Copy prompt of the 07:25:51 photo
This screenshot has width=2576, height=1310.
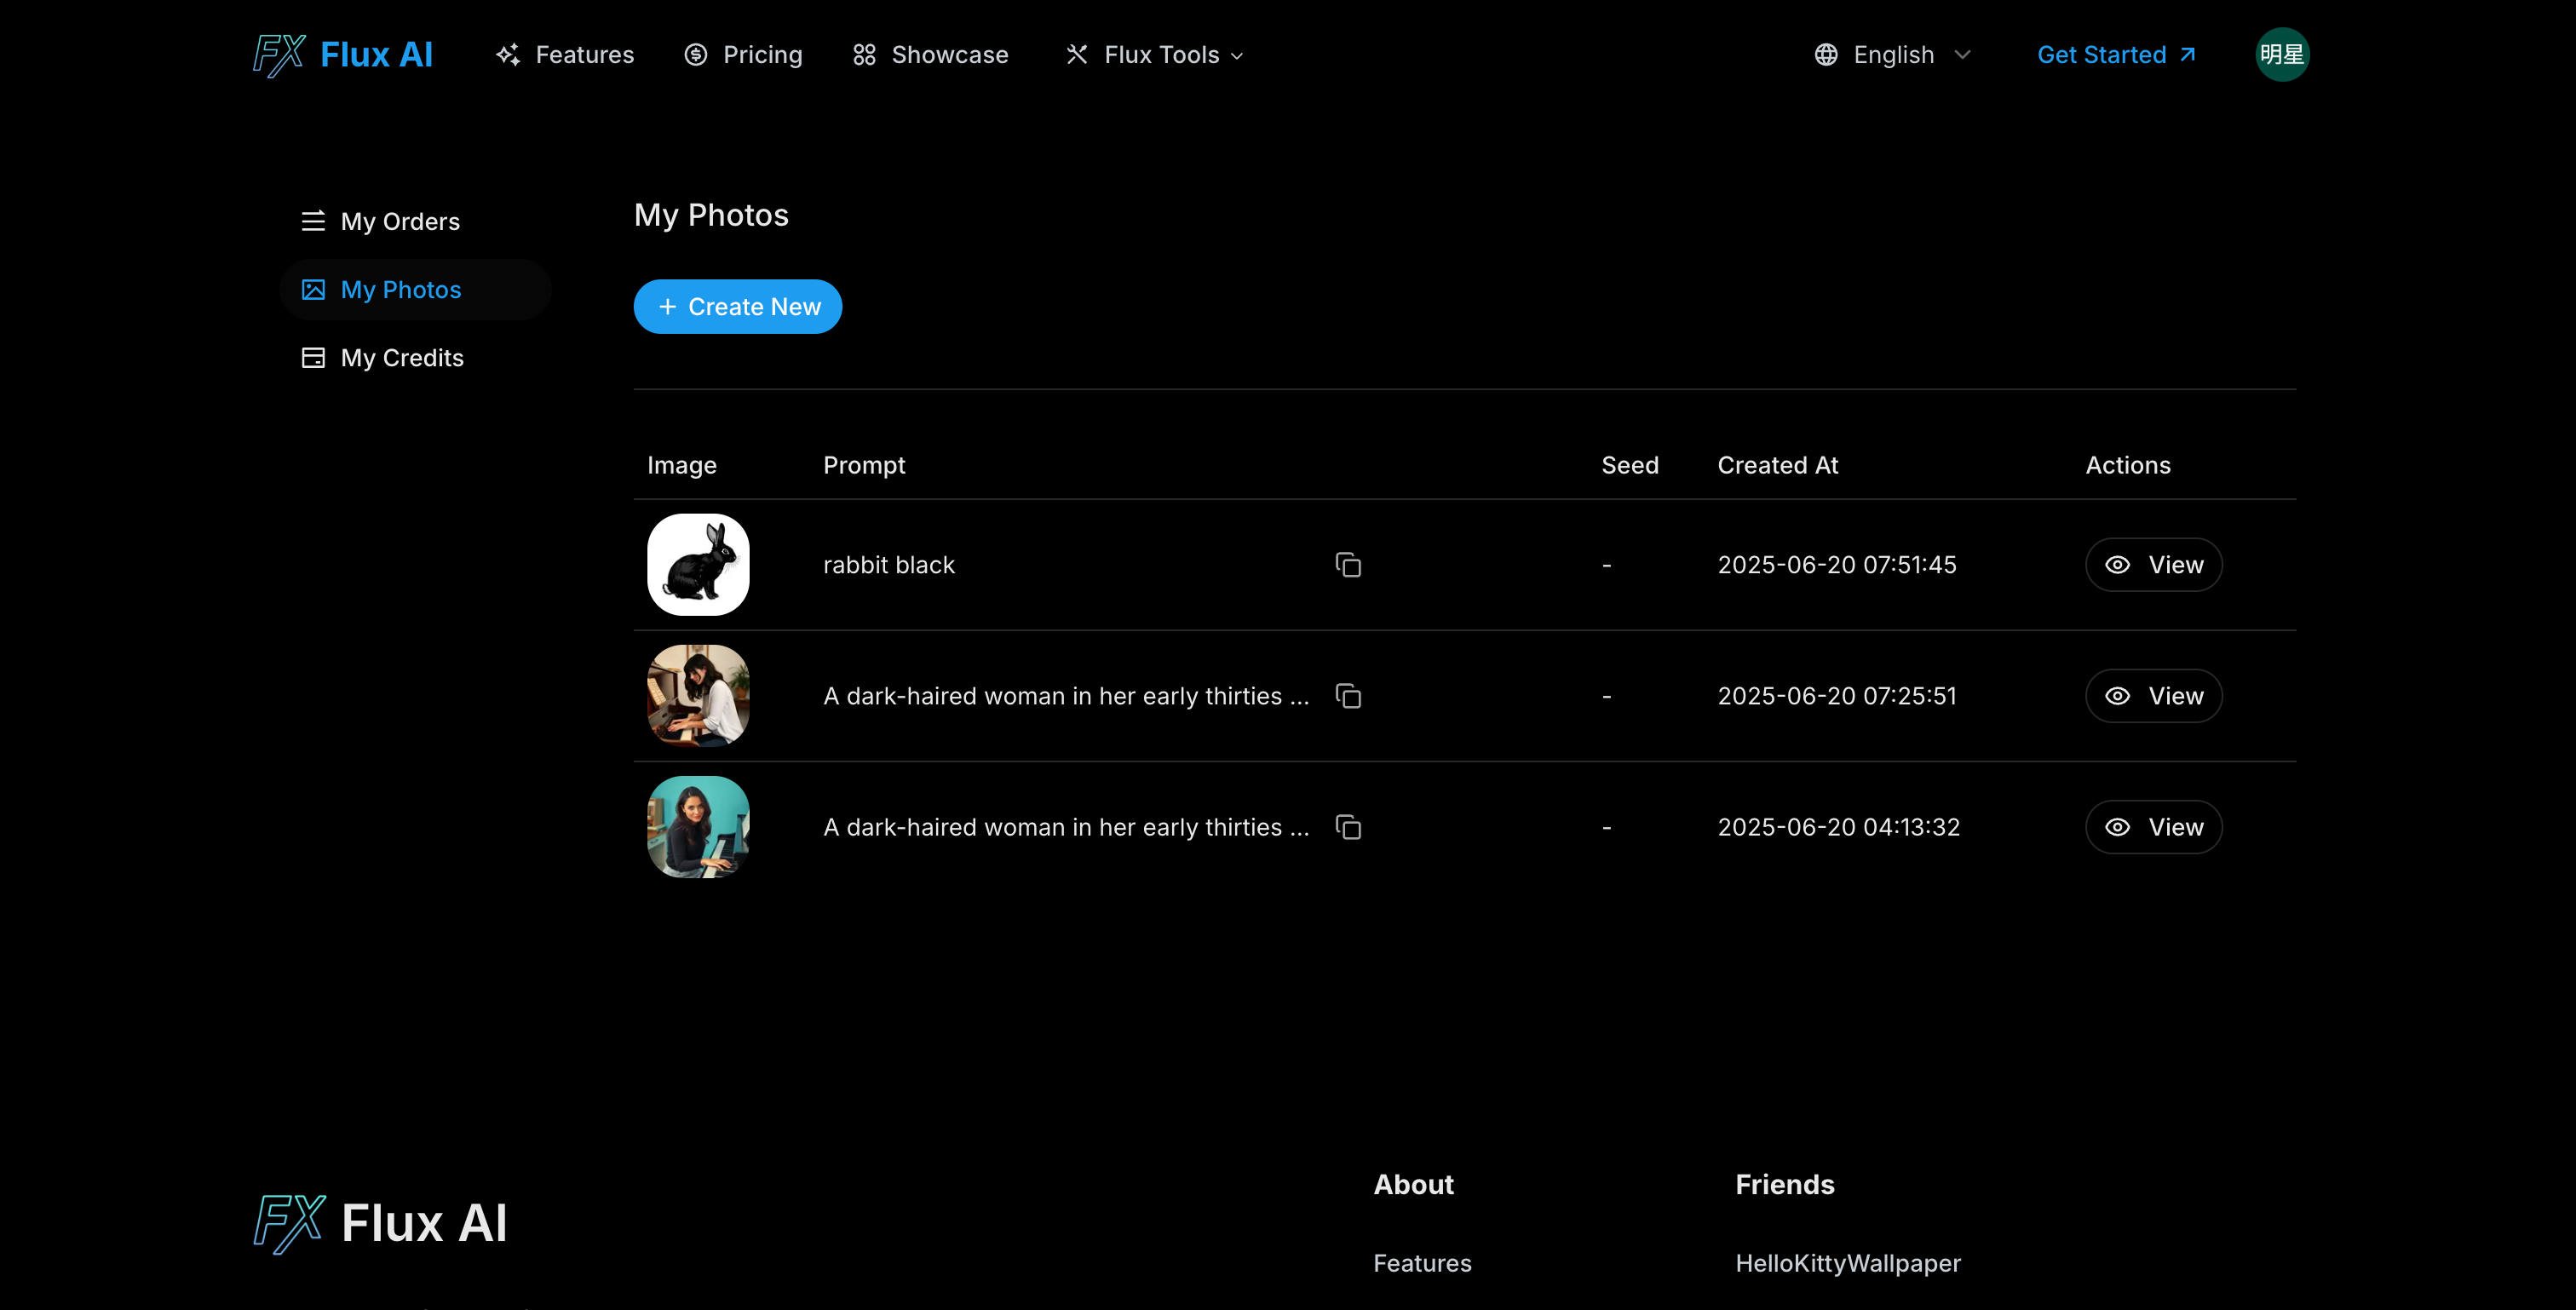[1348, 696]
